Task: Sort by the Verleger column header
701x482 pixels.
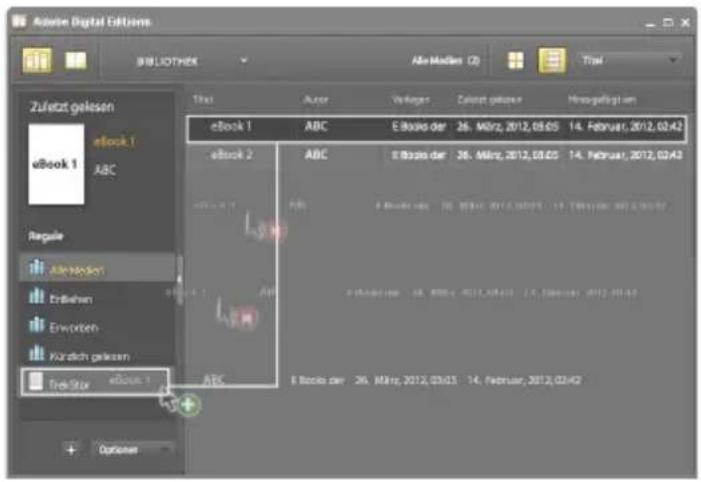Action: pos(410,99)
